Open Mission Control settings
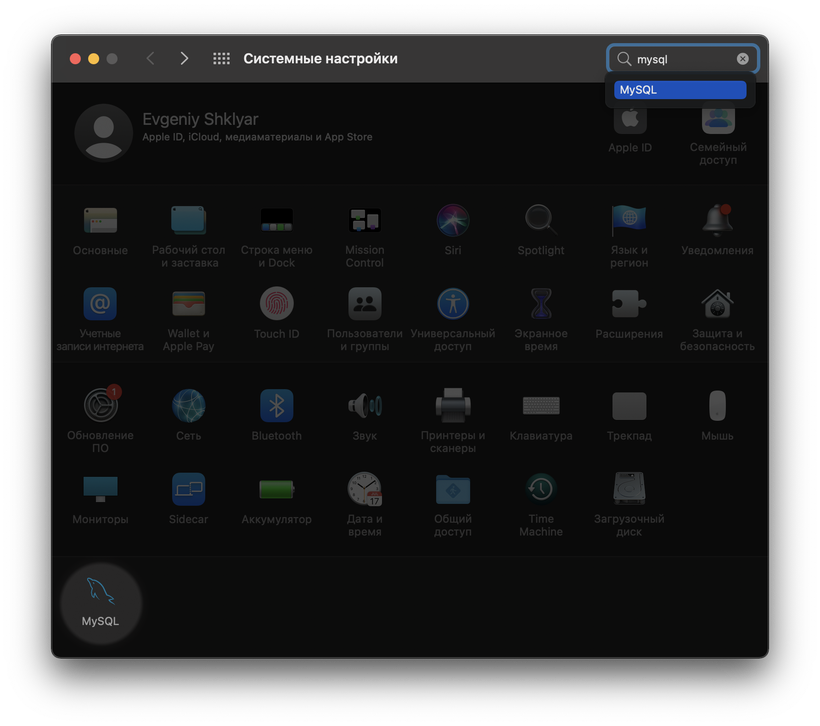820x726 pixels. coord(365,220)
